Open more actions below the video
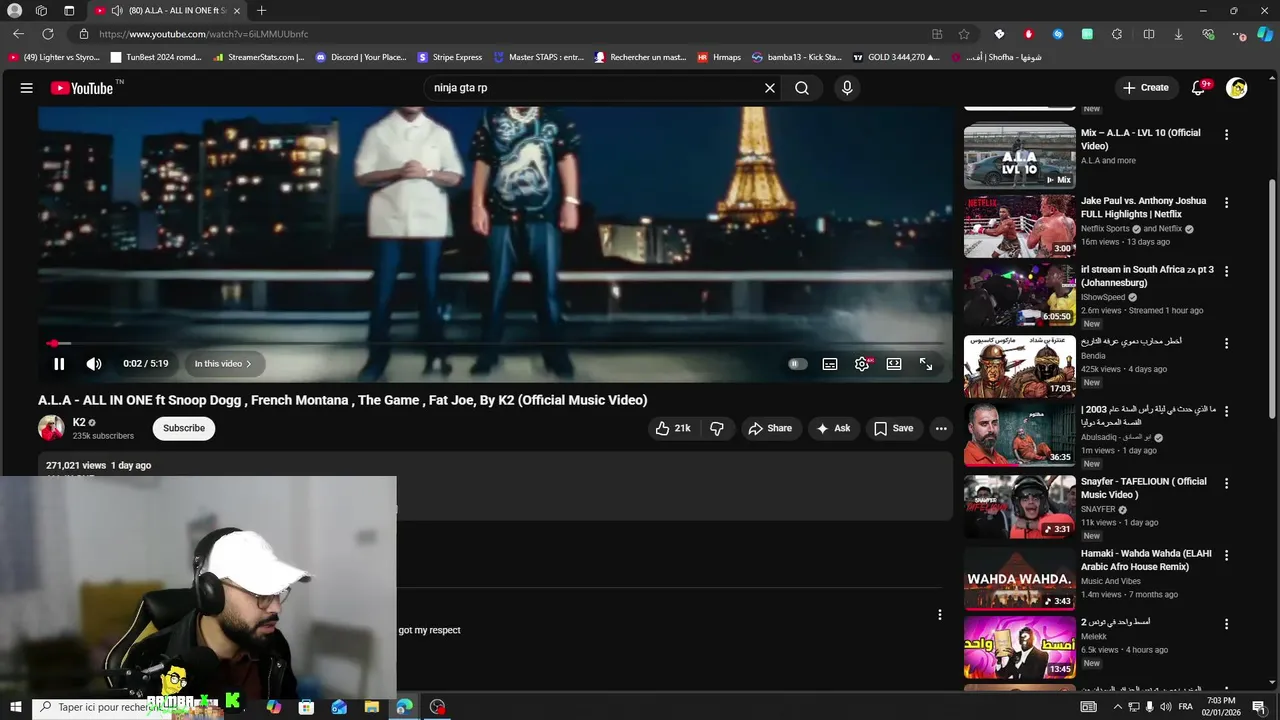Image resolution: width=1280 pixels, height=720 pixels. pos(941,428)
